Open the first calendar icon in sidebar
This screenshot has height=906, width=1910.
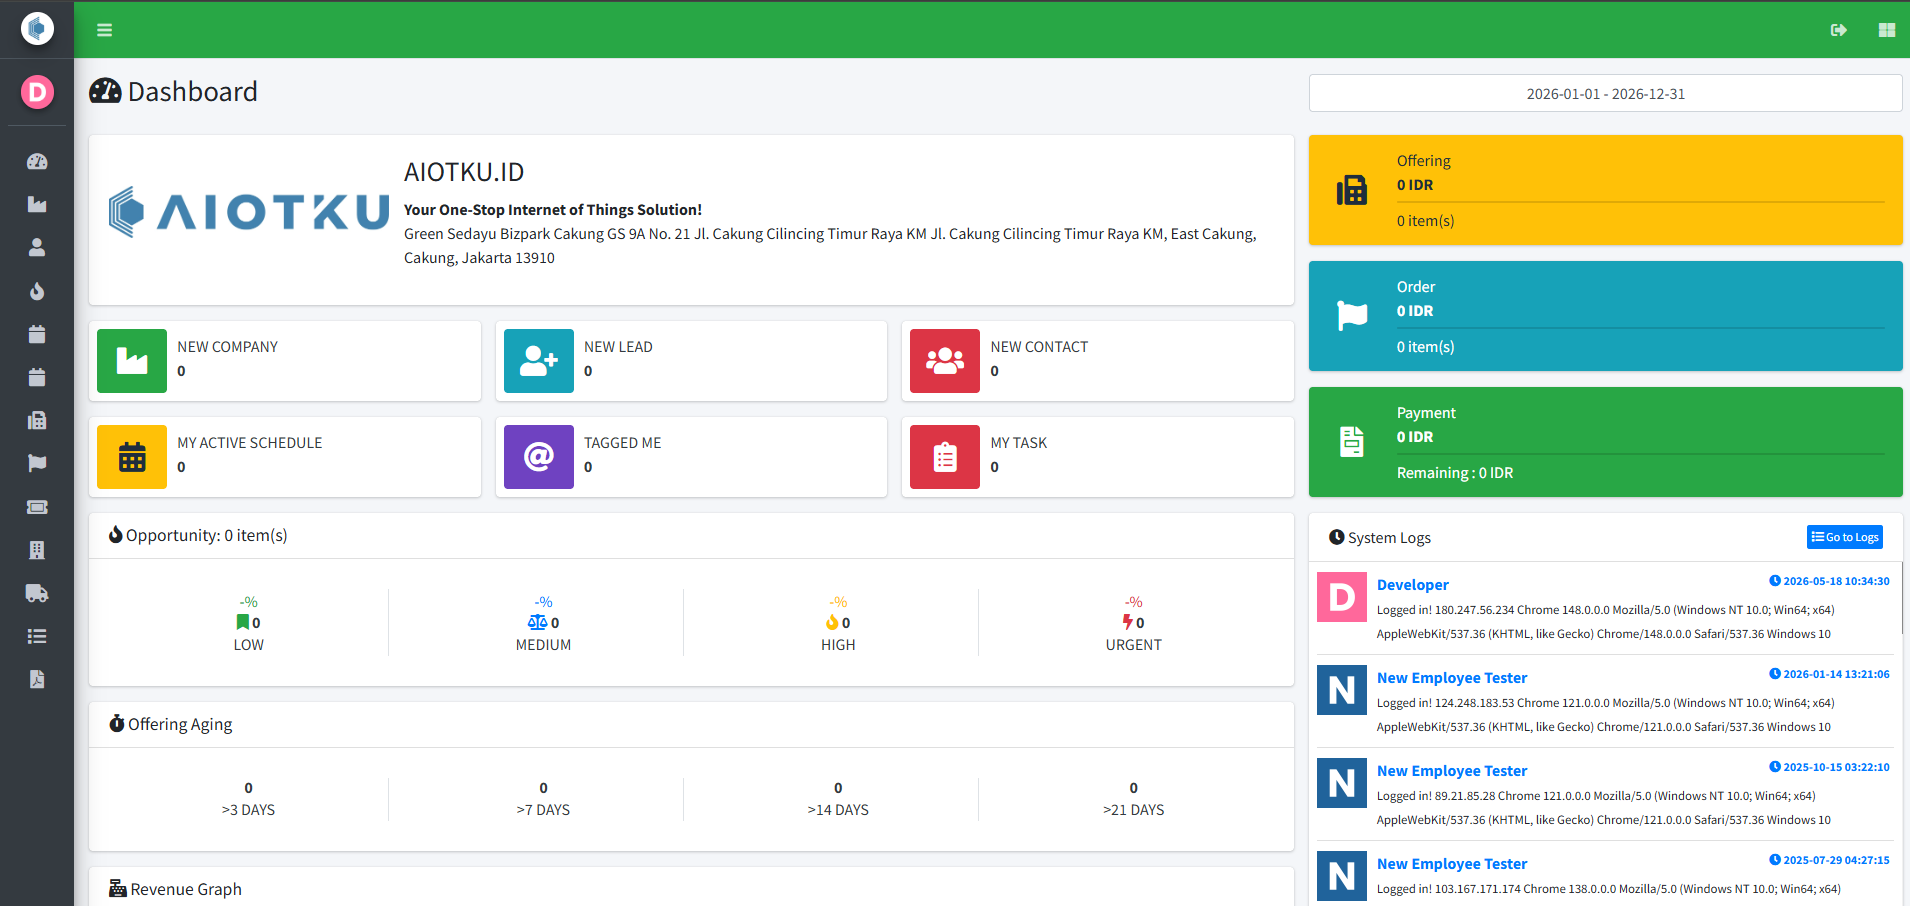pos(37,334)
